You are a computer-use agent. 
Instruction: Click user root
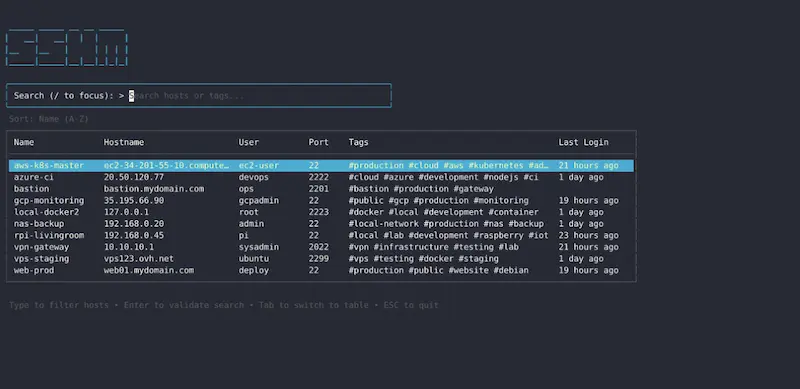coord(248,212)
